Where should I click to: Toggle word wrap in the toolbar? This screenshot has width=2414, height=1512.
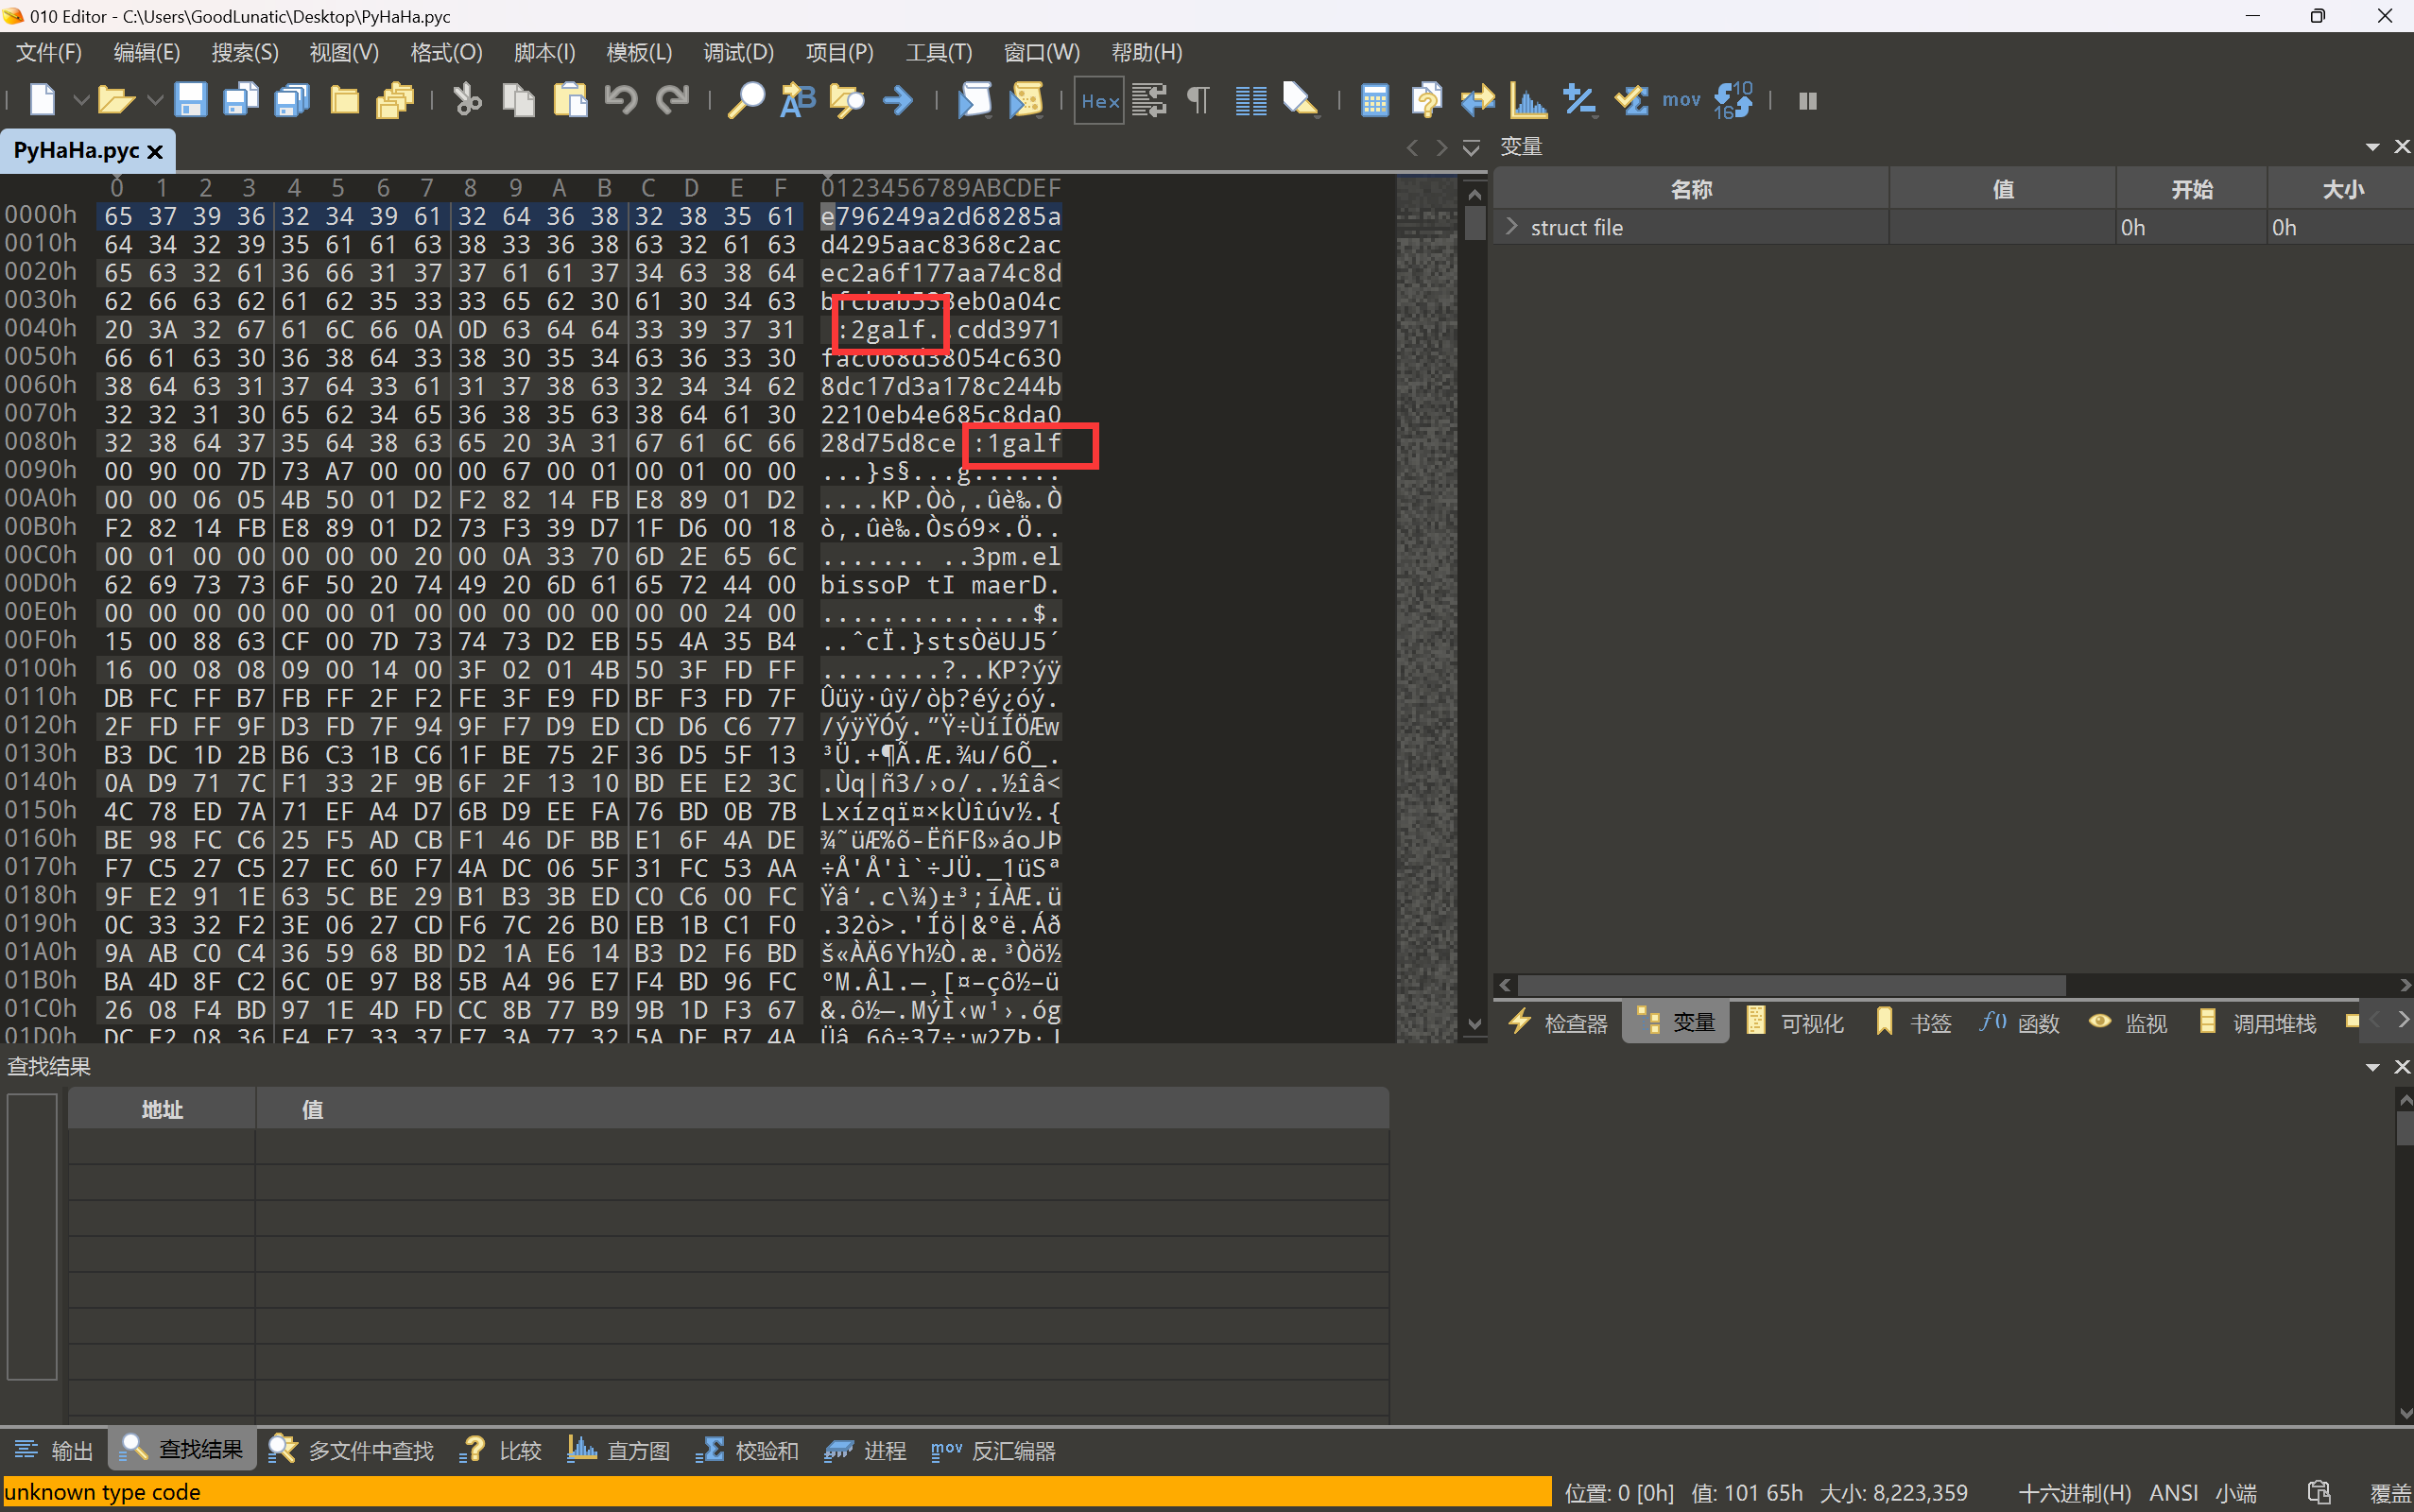(1150, 100)
